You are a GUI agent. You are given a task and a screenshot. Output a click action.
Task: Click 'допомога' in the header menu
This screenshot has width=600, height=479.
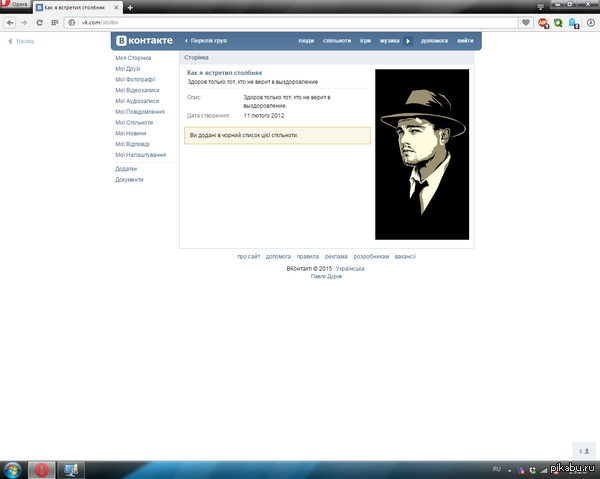click(x=434, y=41)
